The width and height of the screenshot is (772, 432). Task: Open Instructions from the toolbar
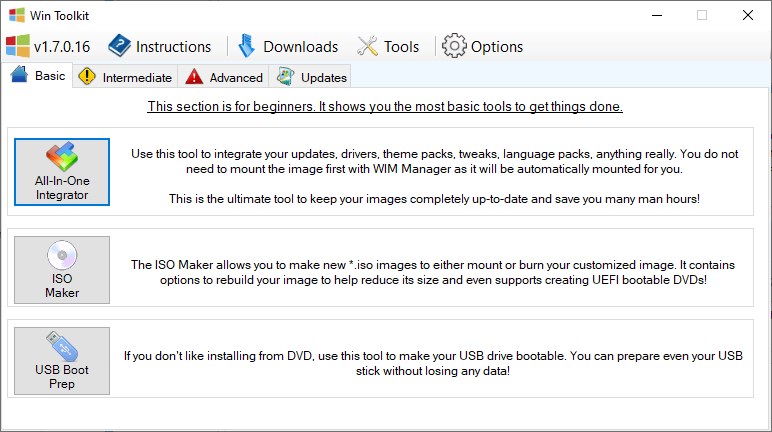click(160, 46)
